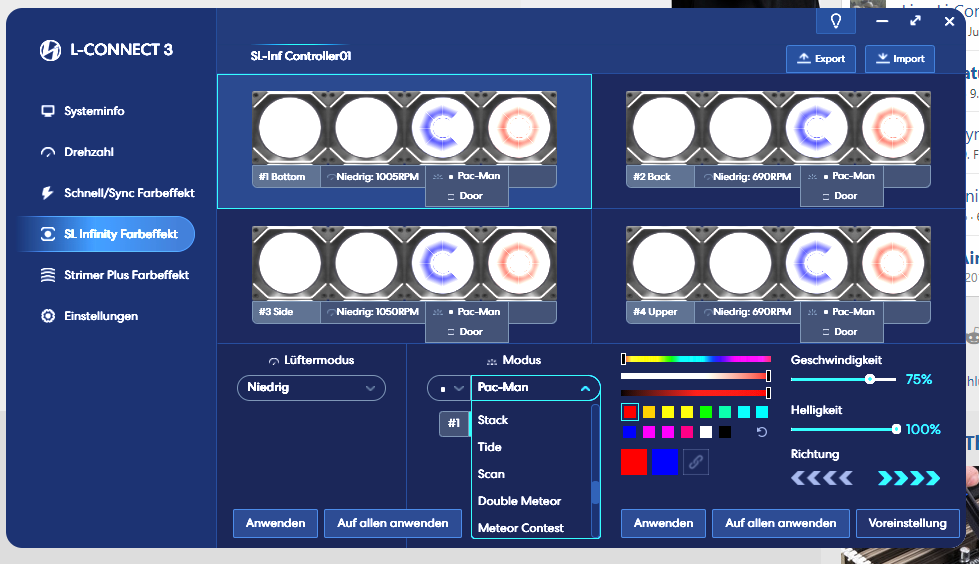
Task: Click the chain link colors icon
Action: point(696,462)
